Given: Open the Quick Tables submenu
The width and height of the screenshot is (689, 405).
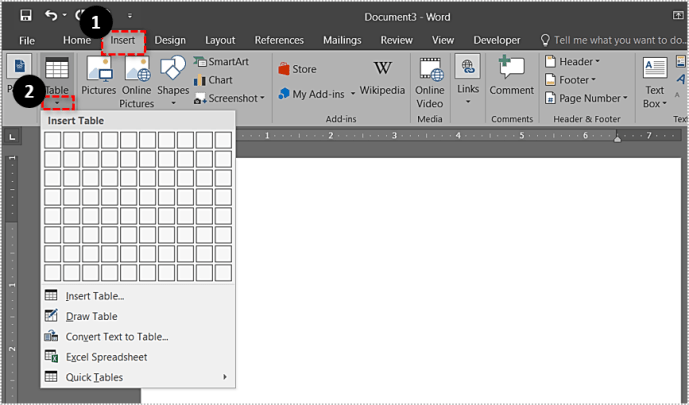Looking at the screenshot, I should coord(138,377).
